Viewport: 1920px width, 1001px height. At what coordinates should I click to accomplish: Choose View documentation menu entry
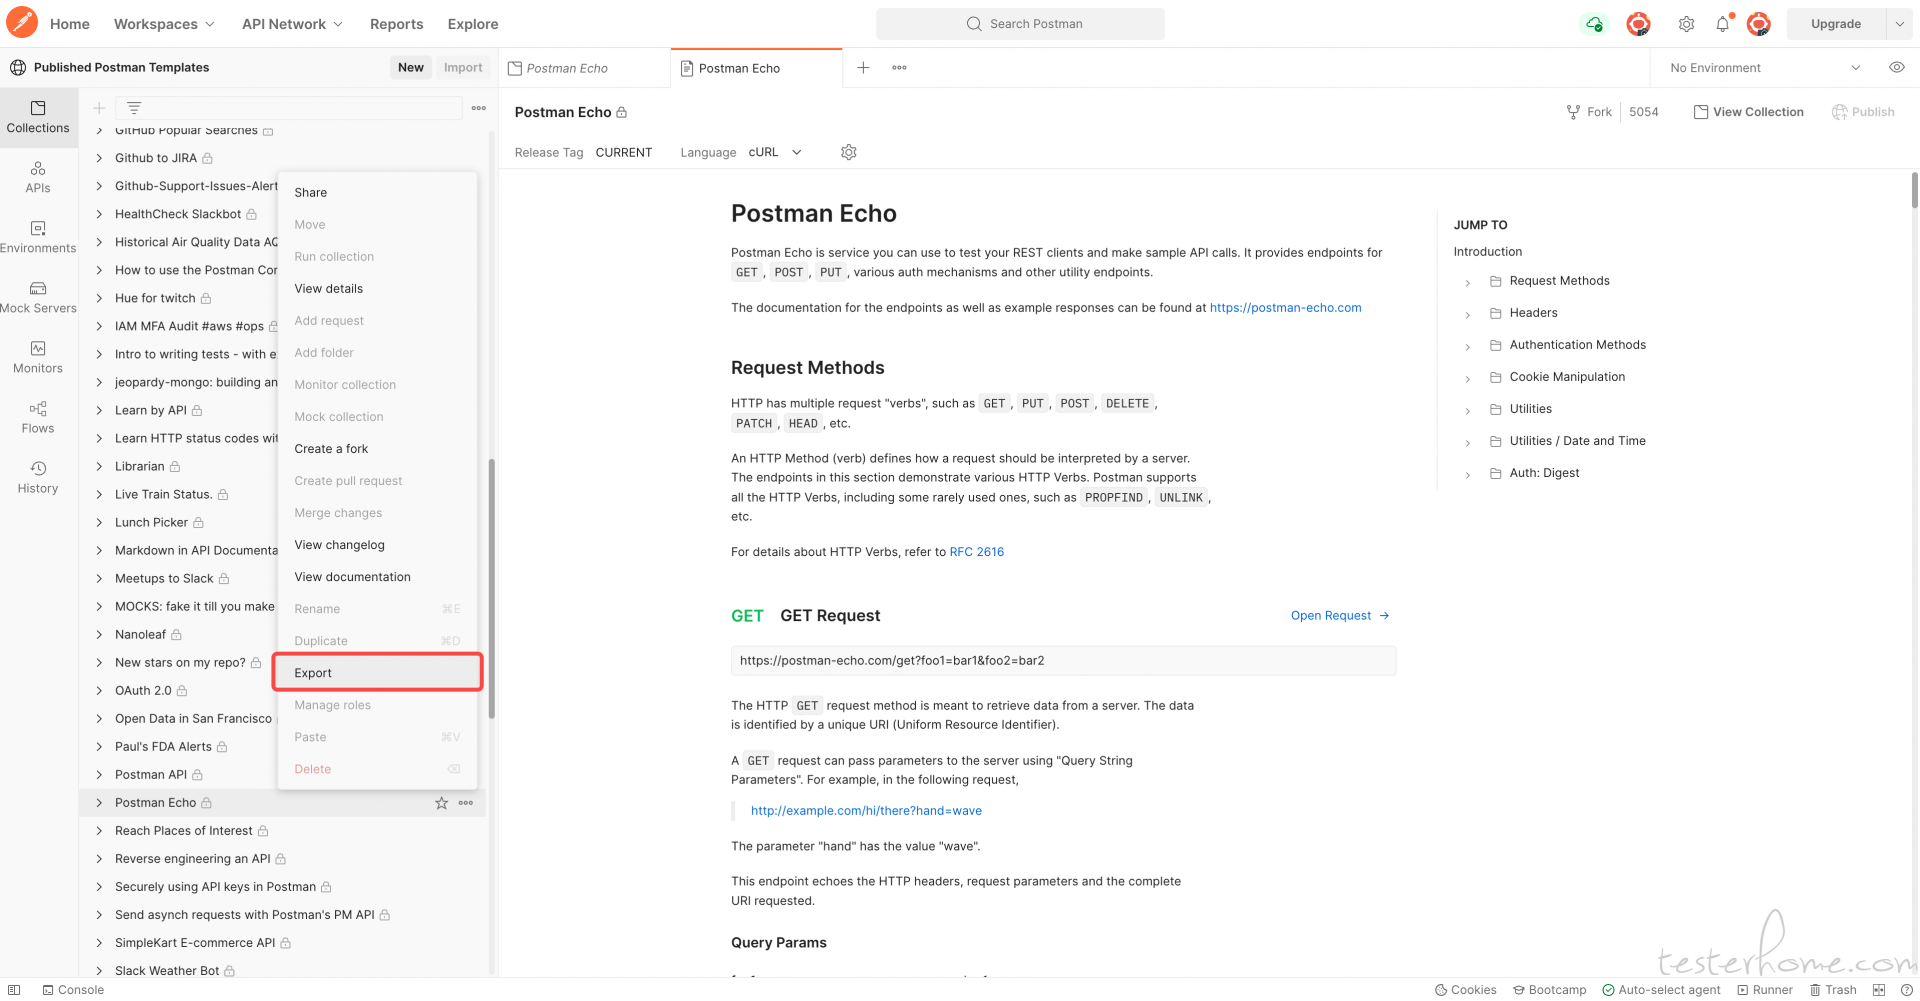[x=378, y=577]
